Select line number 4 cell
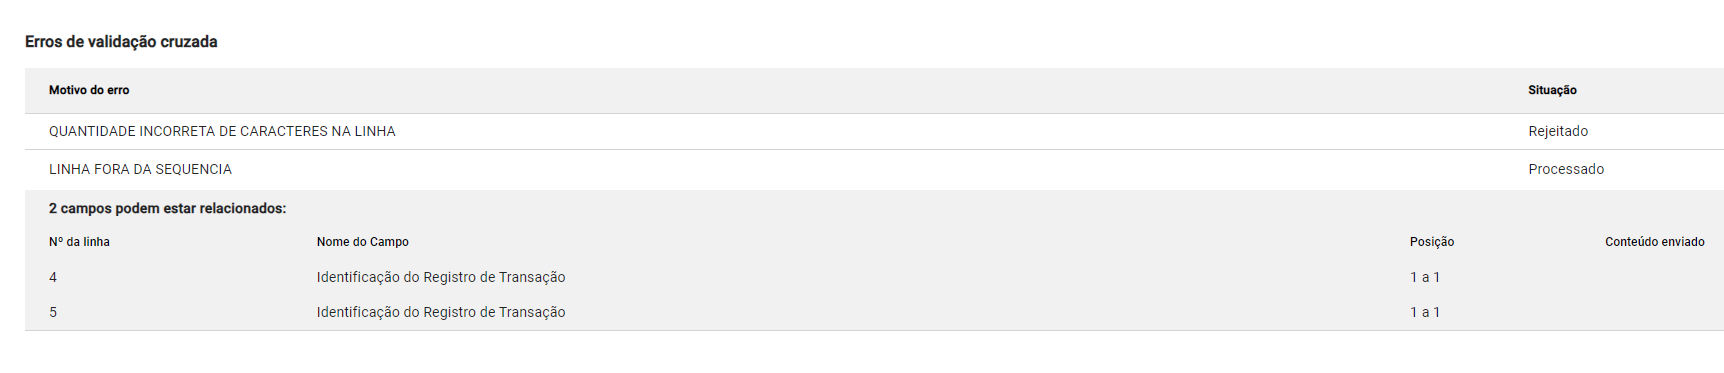This screenshot has height=373, width=1724. [53, 277]
